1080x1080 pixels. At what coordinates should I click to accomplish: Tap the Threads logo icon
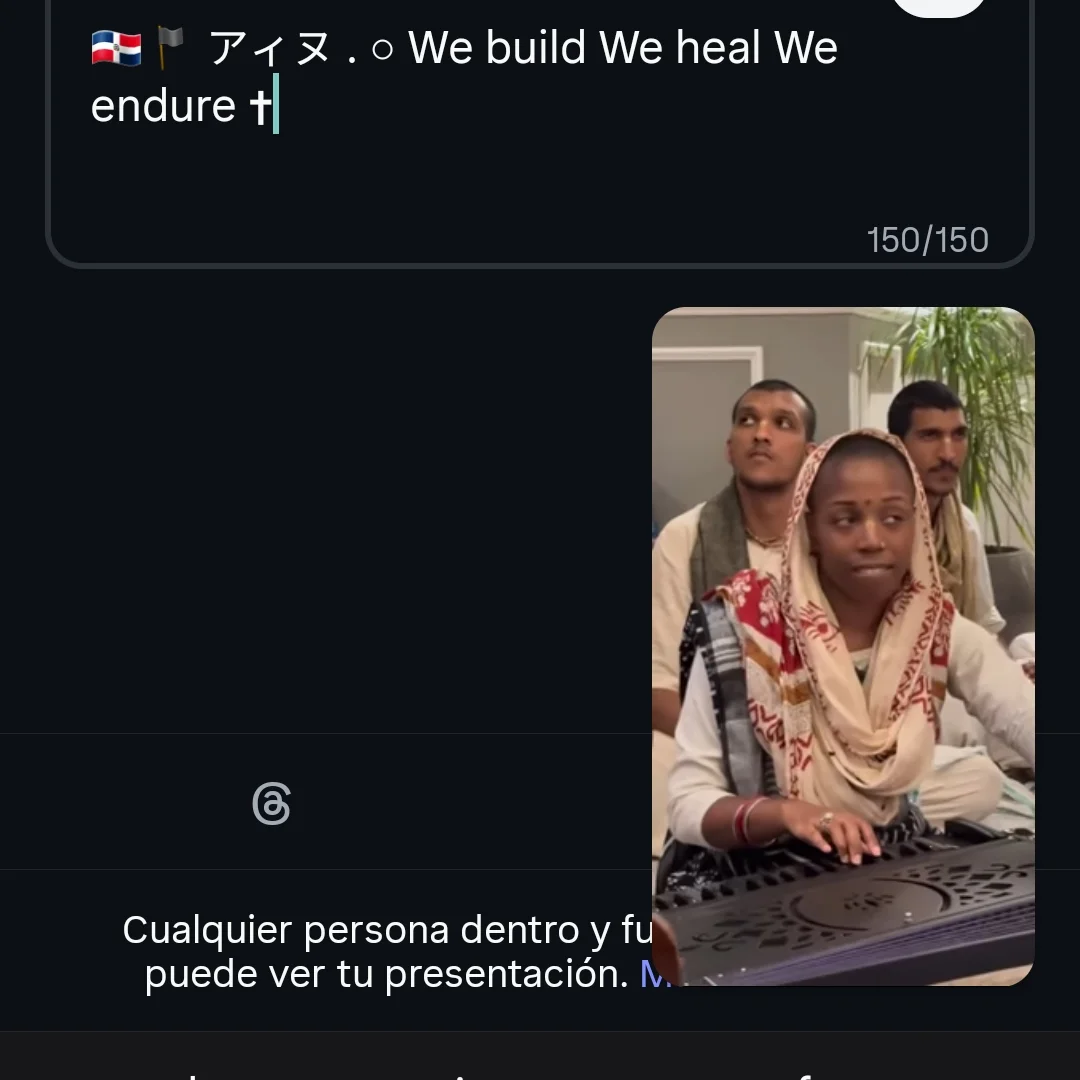(271, 803)
